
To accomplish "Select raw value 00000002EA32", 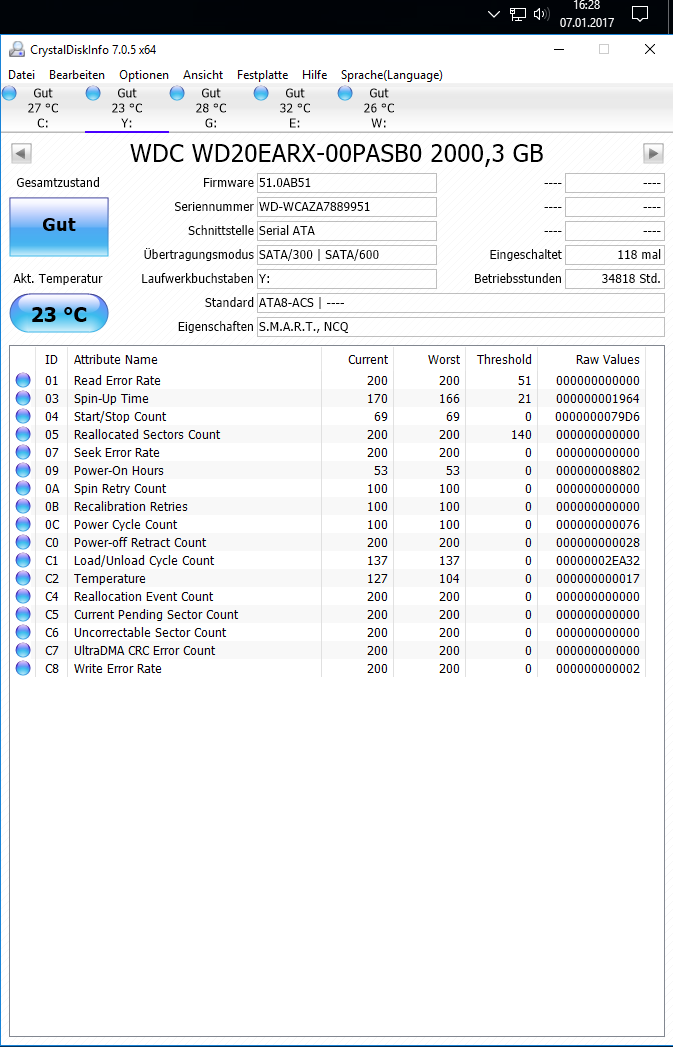I will pyautogui.click(x=598, y=561).
